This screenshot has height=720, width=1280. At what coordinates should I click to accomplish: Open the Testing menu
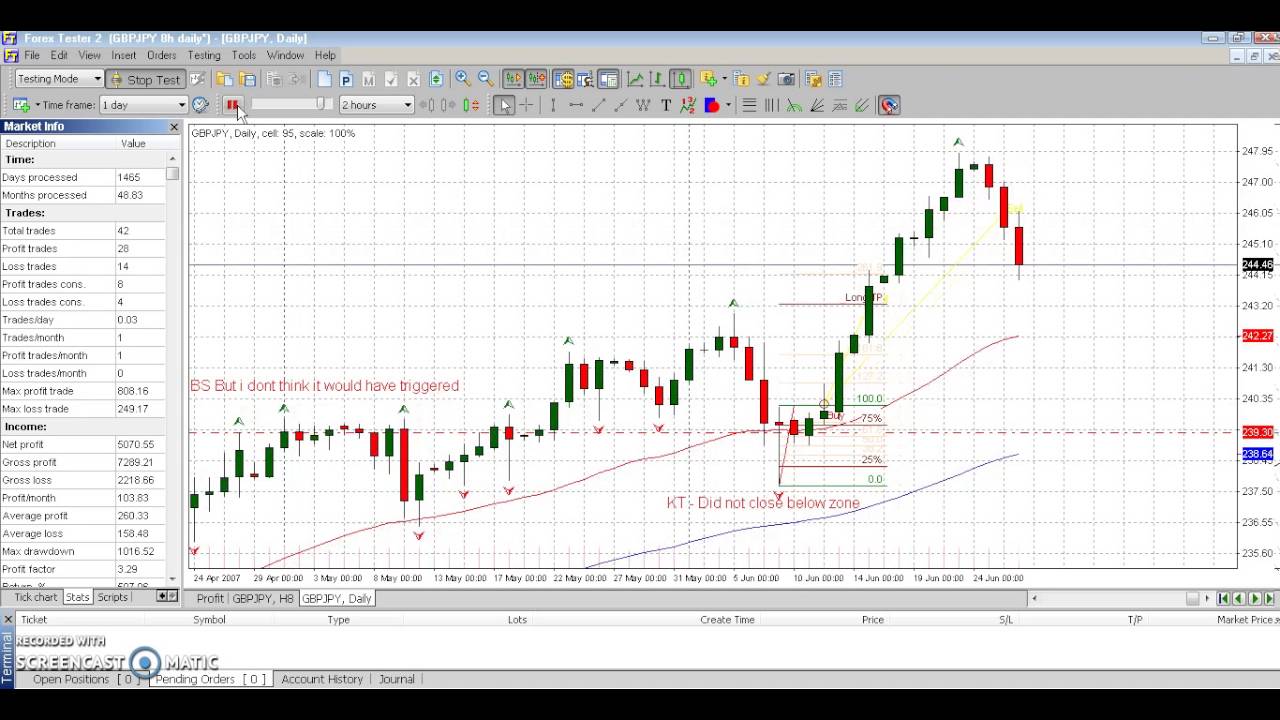click(x=204, y=55)
